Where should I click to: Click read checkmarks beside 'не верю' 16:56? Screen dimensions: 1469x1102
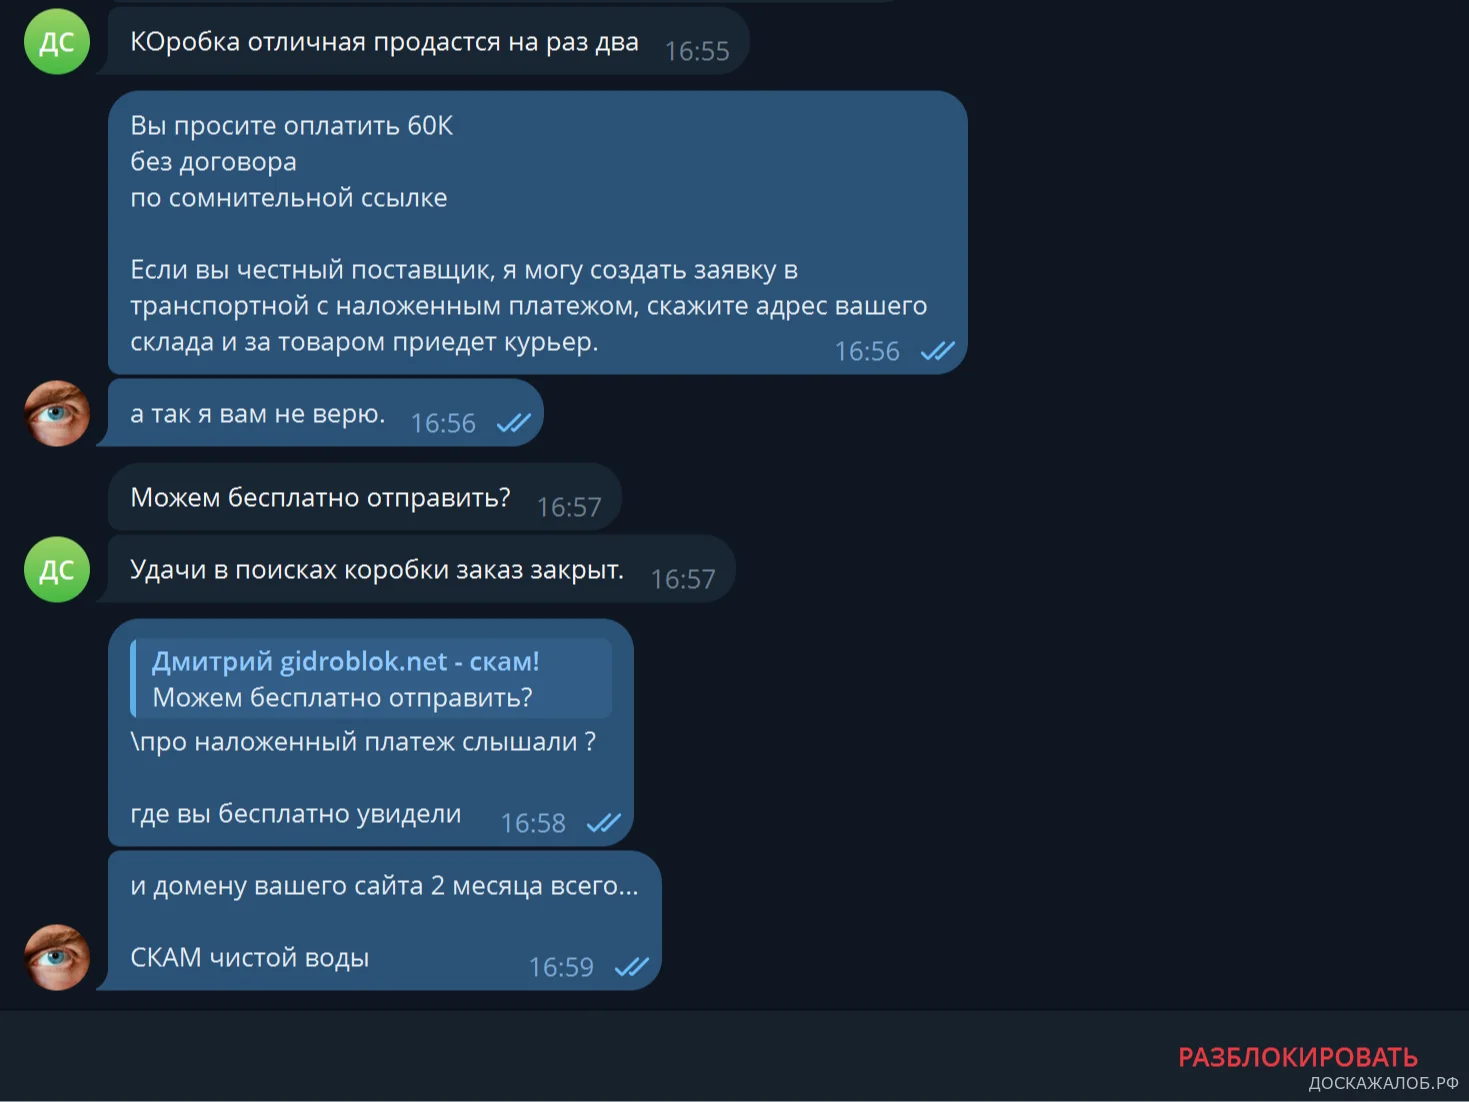point(513,423)
